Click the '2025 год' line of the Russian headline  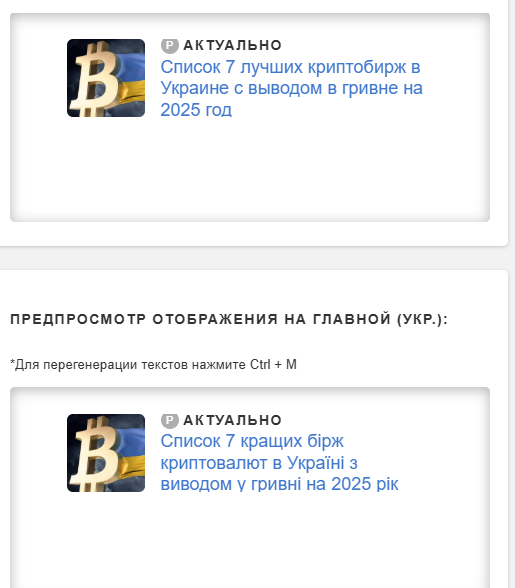196,110
